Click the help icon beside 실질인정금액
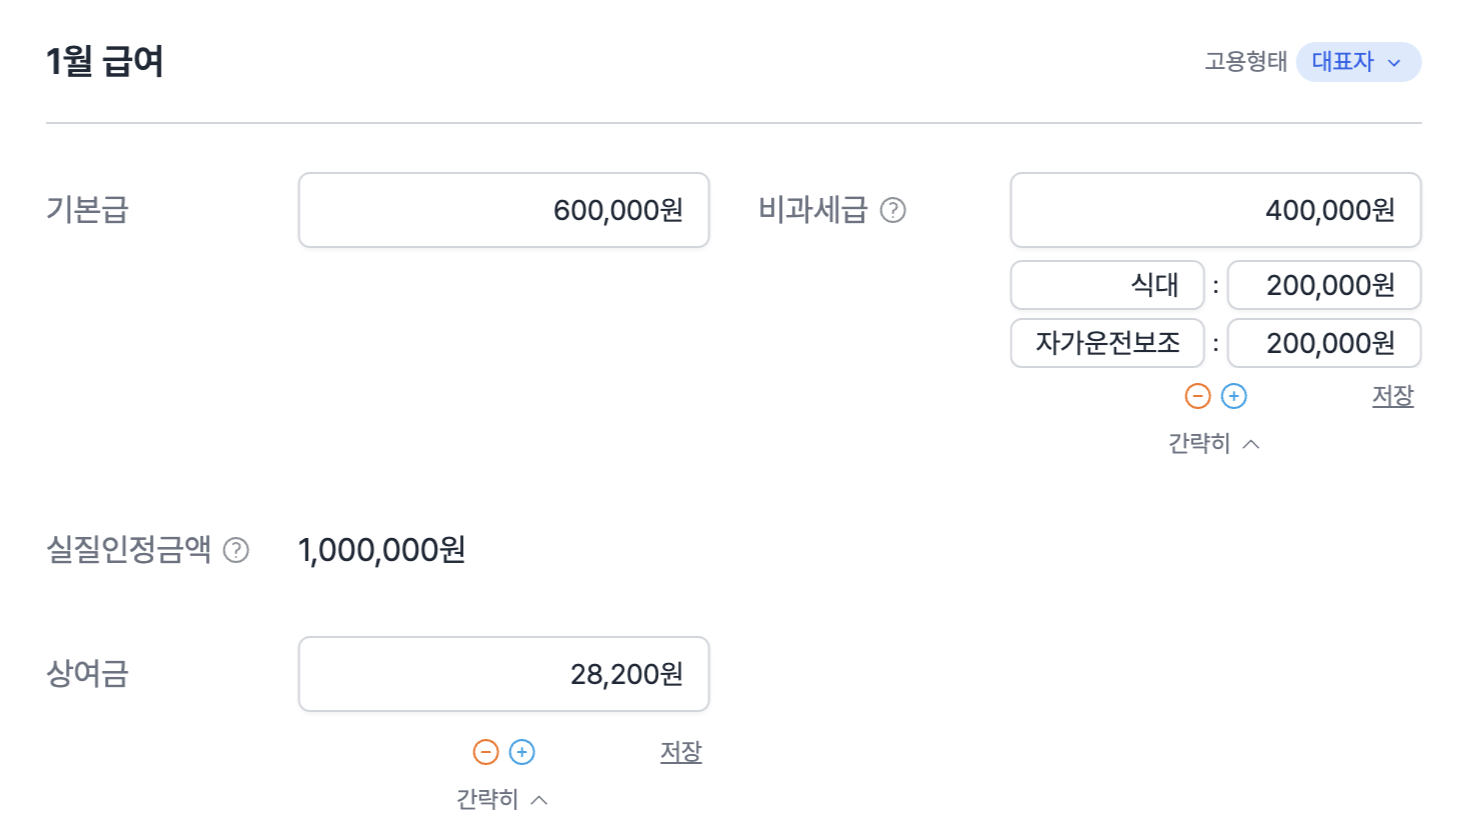The image size is (1458, 832). coord(236,550)
